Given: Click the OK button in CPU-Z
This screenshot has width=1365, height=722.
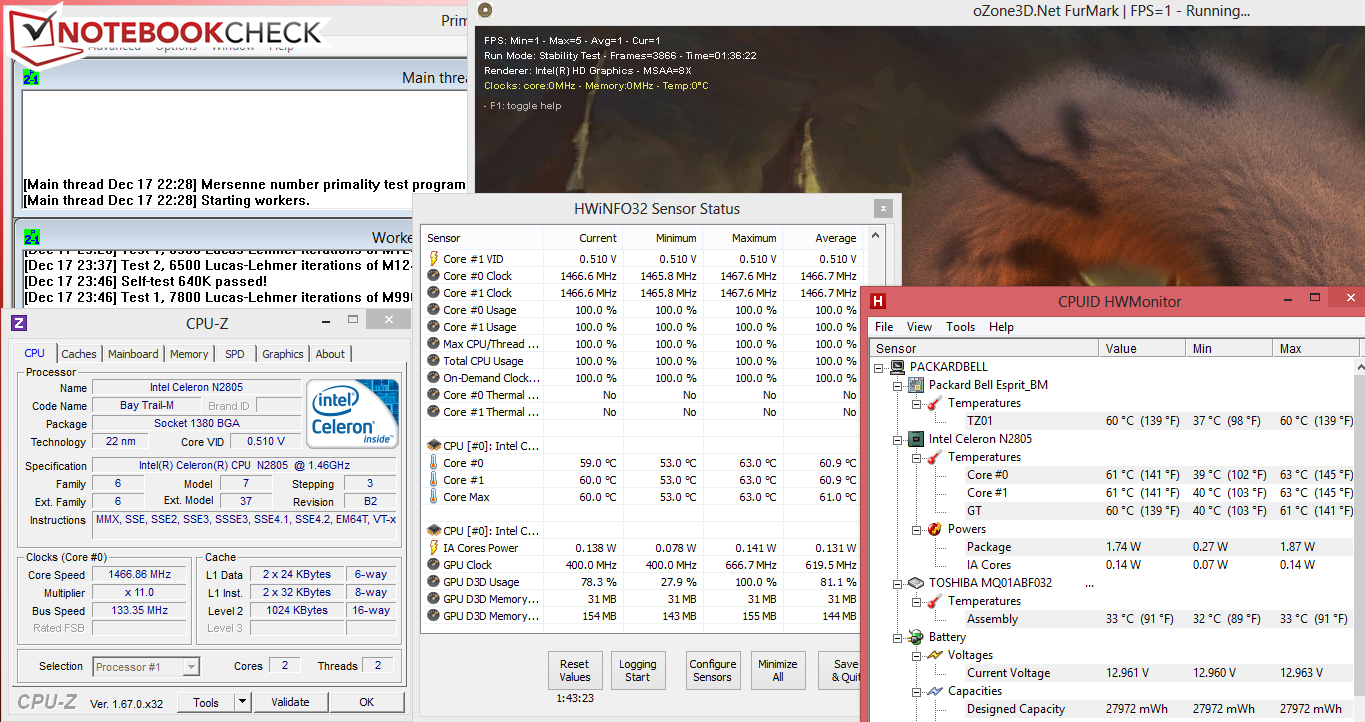Looking at the screenshot, I should [367, 702].
